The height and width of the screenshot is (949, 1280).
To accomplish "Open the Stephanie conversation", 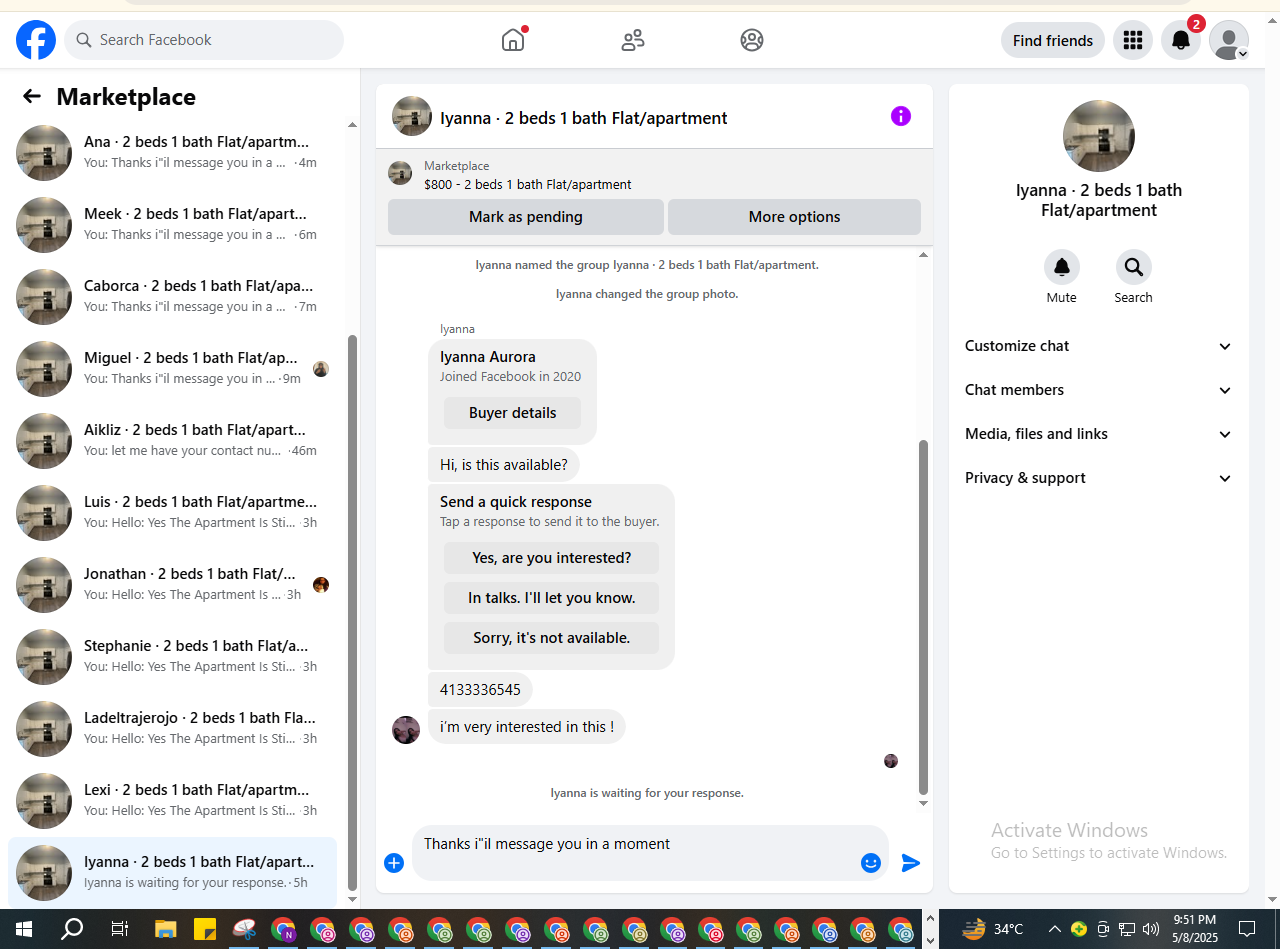I will 172,656.
